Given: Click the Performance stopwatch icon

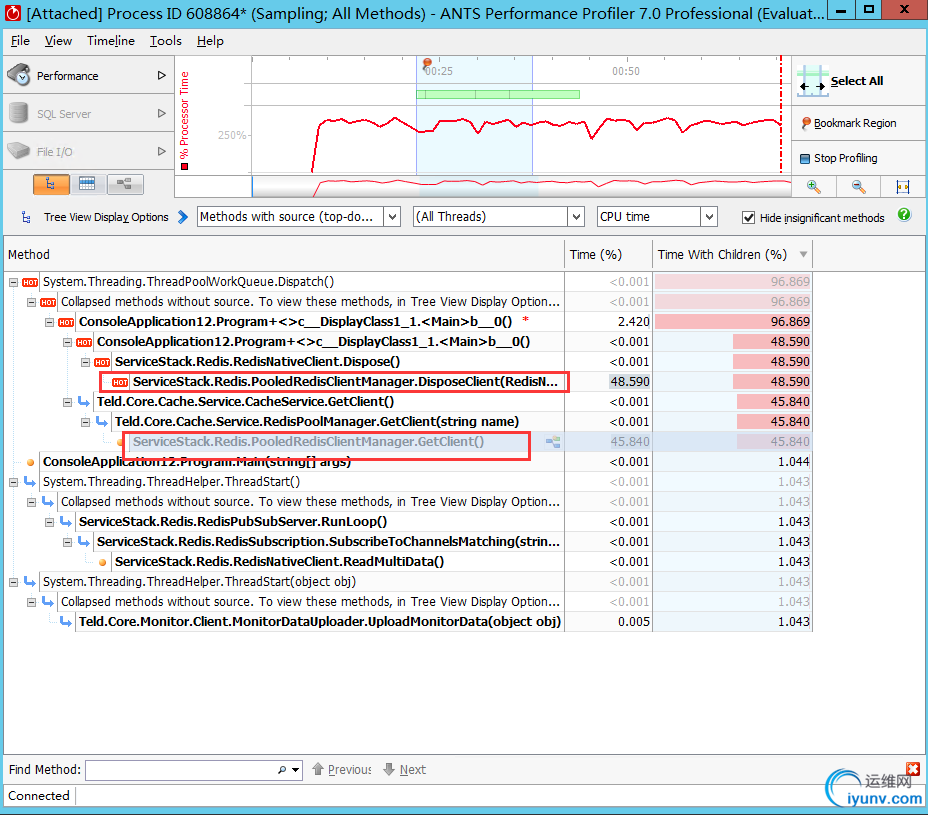Looking at the screenshot, I should point(20,75).
